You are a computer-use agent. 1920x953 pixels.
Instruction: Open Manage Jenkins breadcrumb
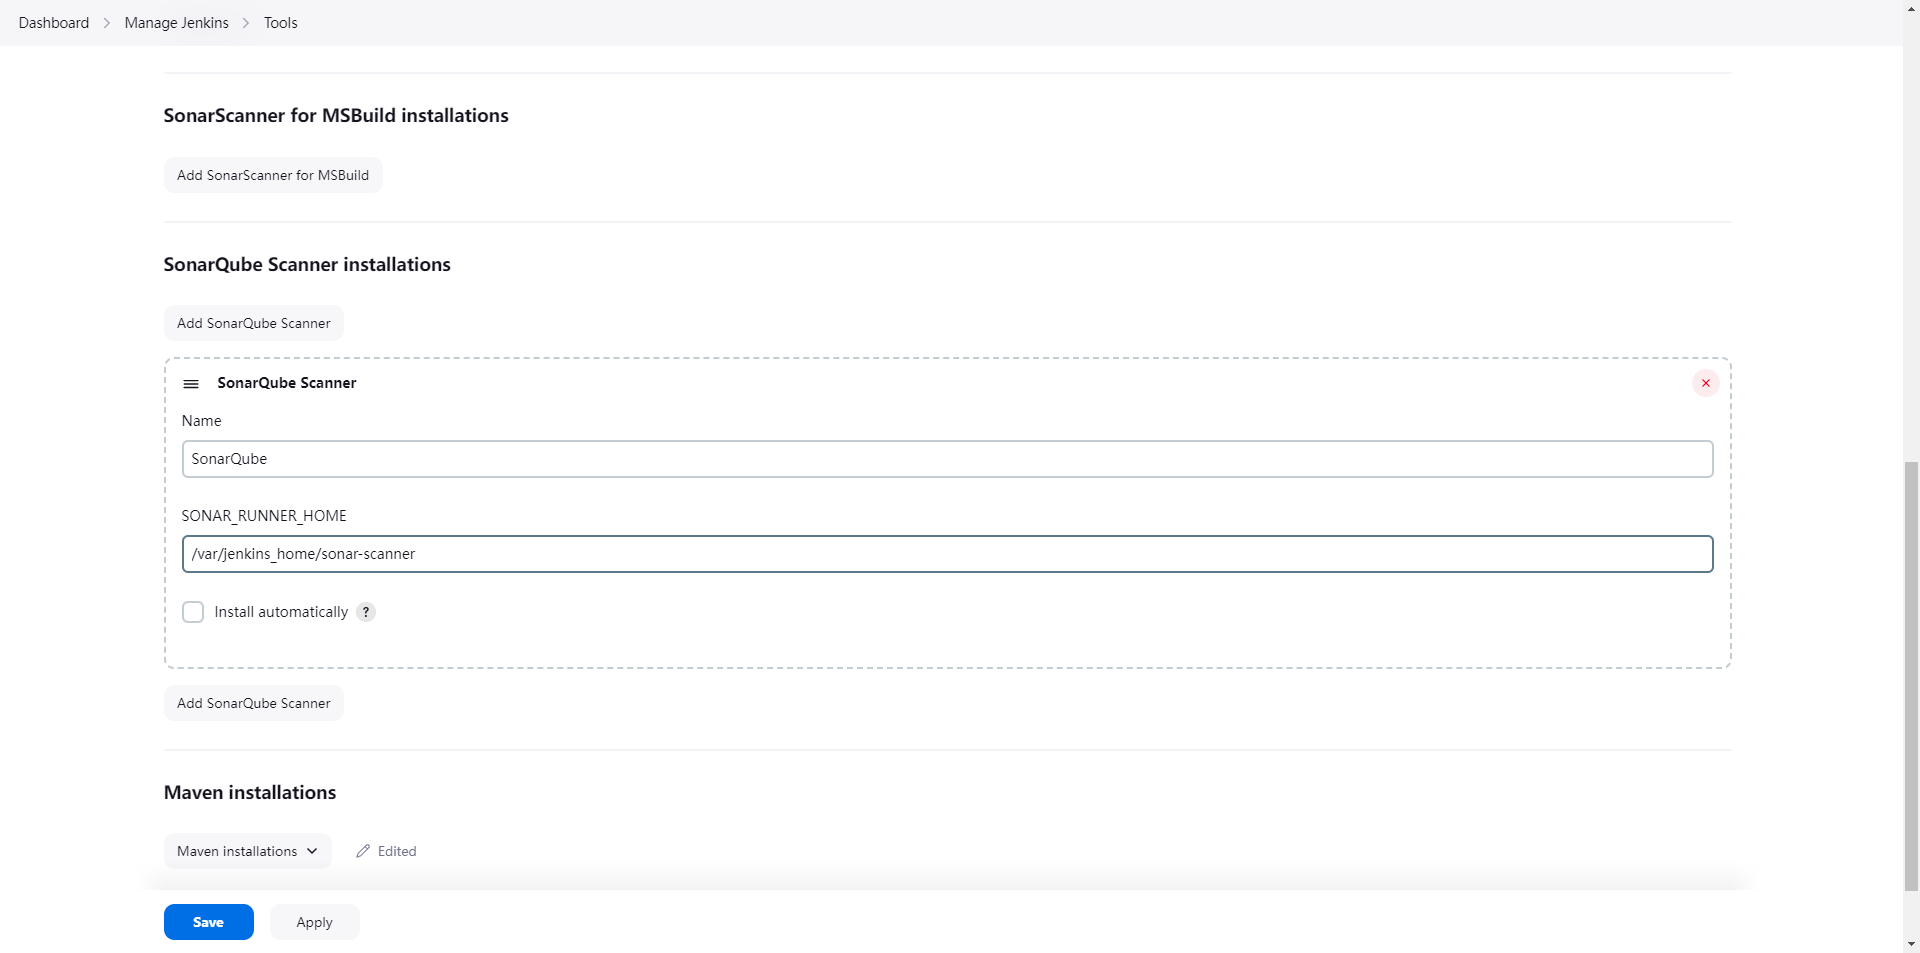[x=176, y=23]
